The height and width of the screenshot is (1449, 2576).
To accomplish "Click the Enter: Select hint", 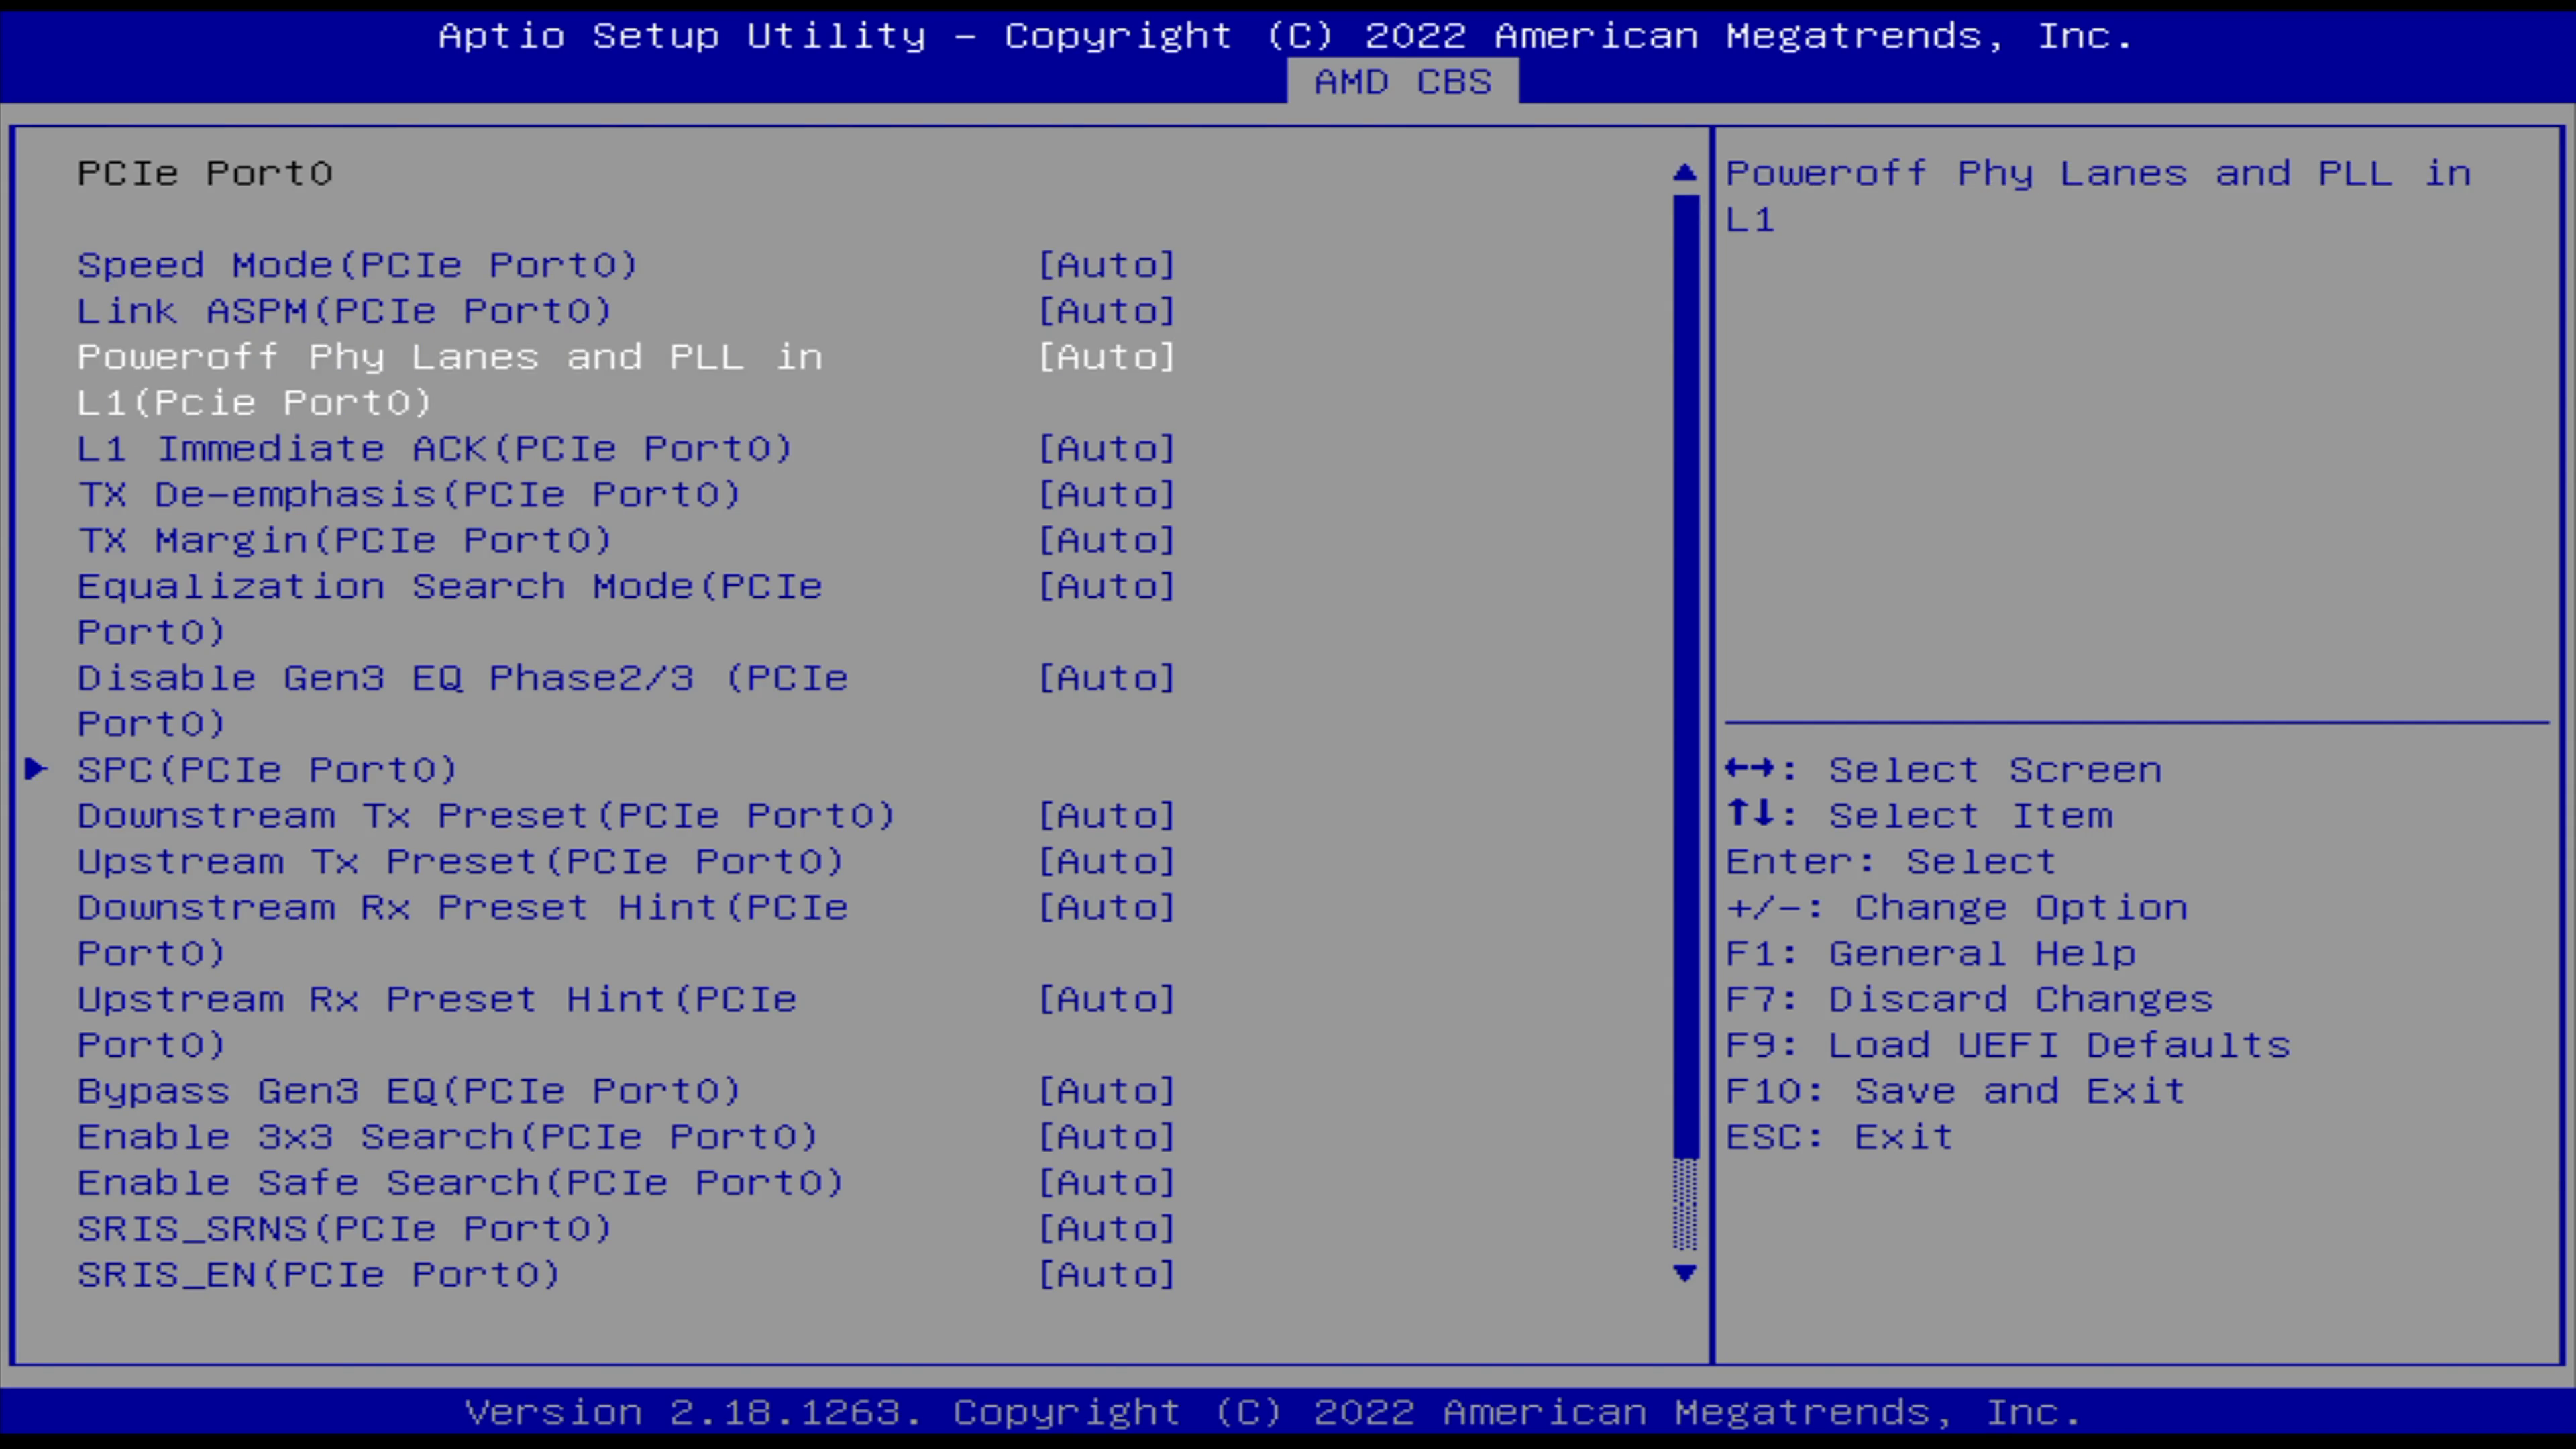I will (x=1891, y=862).
